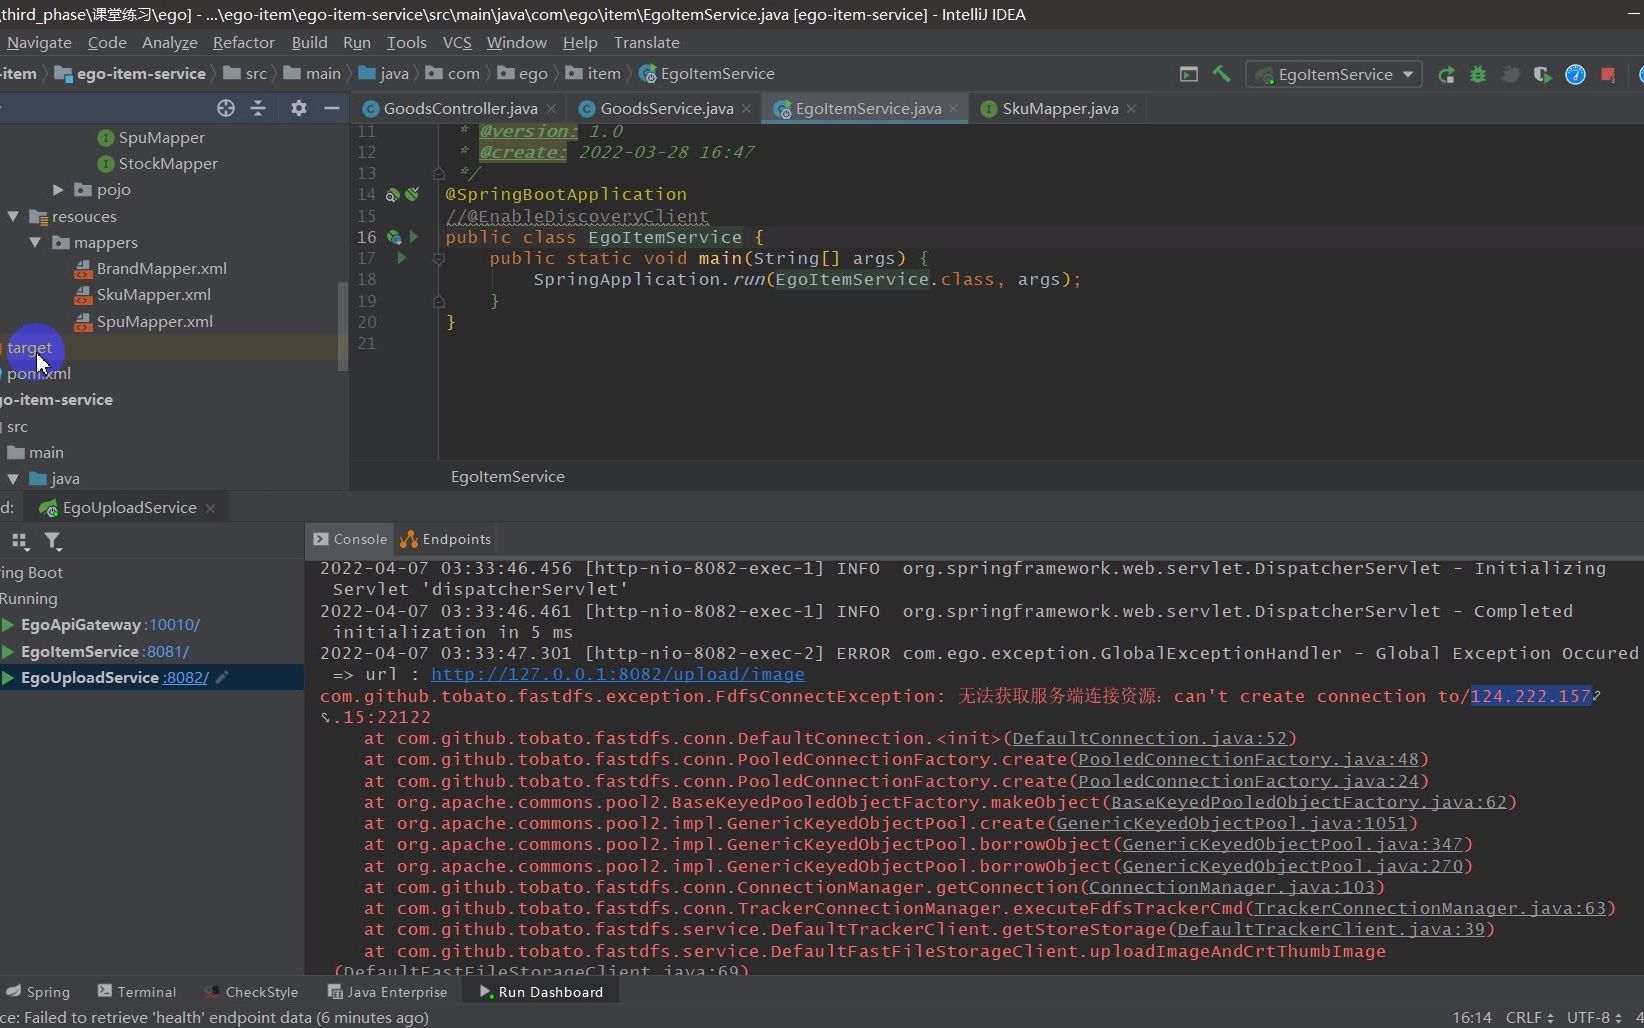Viewport: 1644px width, 1028px height.
Task: Click the EgoApiGateway running arrow icon
Action: [8, 625]
